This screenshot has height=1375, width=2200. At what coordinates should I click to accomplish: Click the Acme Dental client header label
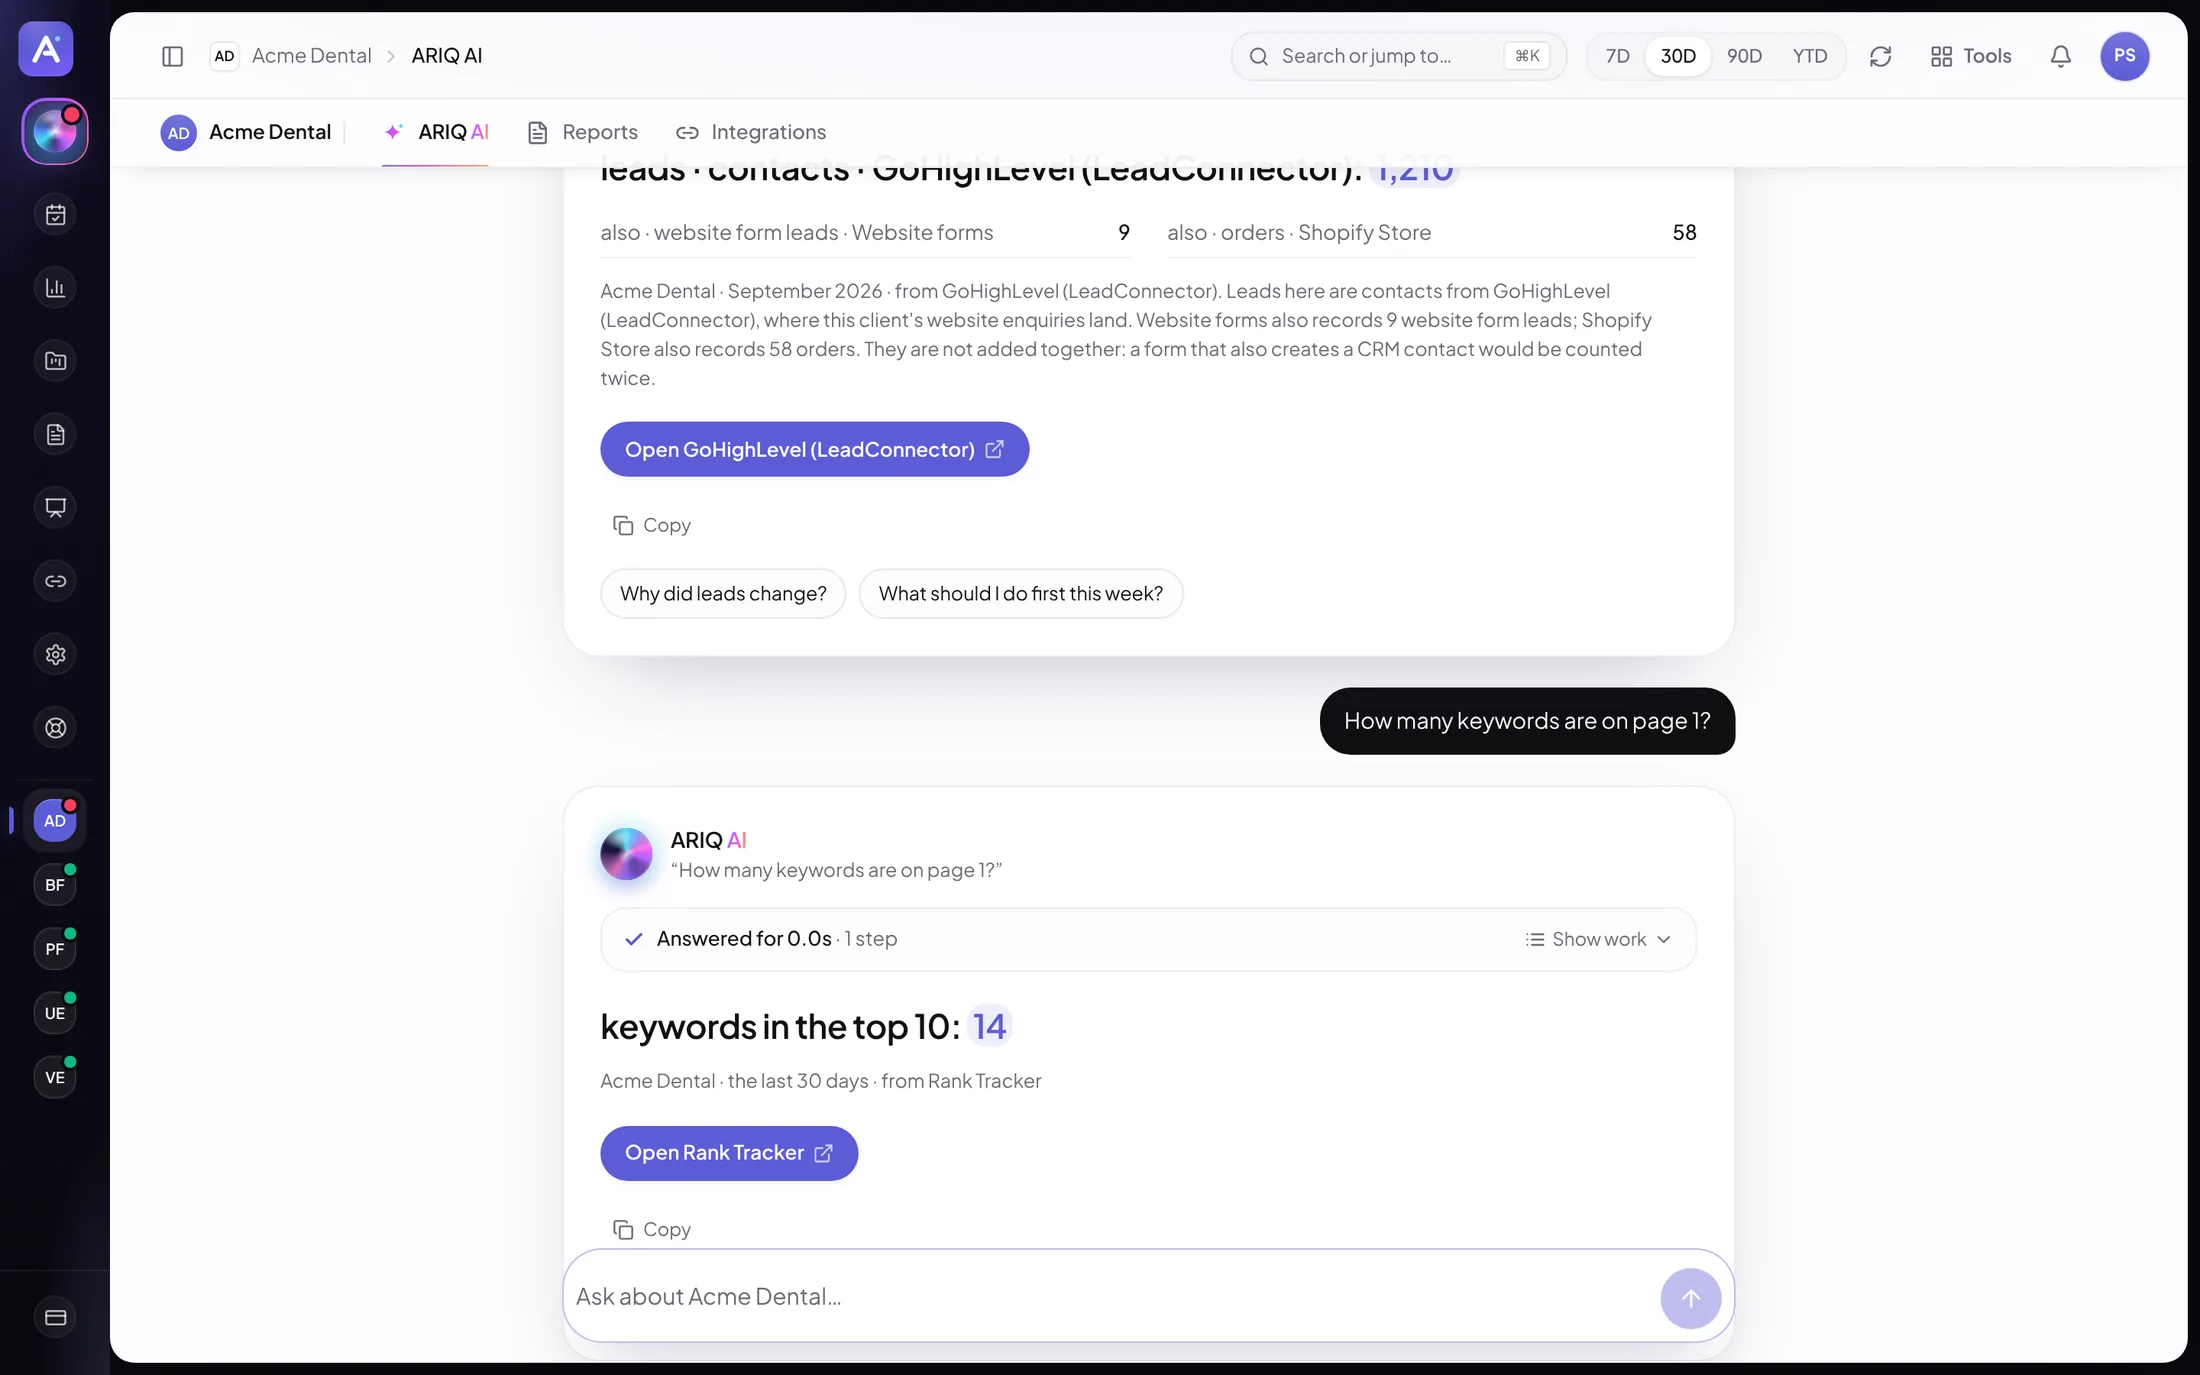tap(246, 132)
